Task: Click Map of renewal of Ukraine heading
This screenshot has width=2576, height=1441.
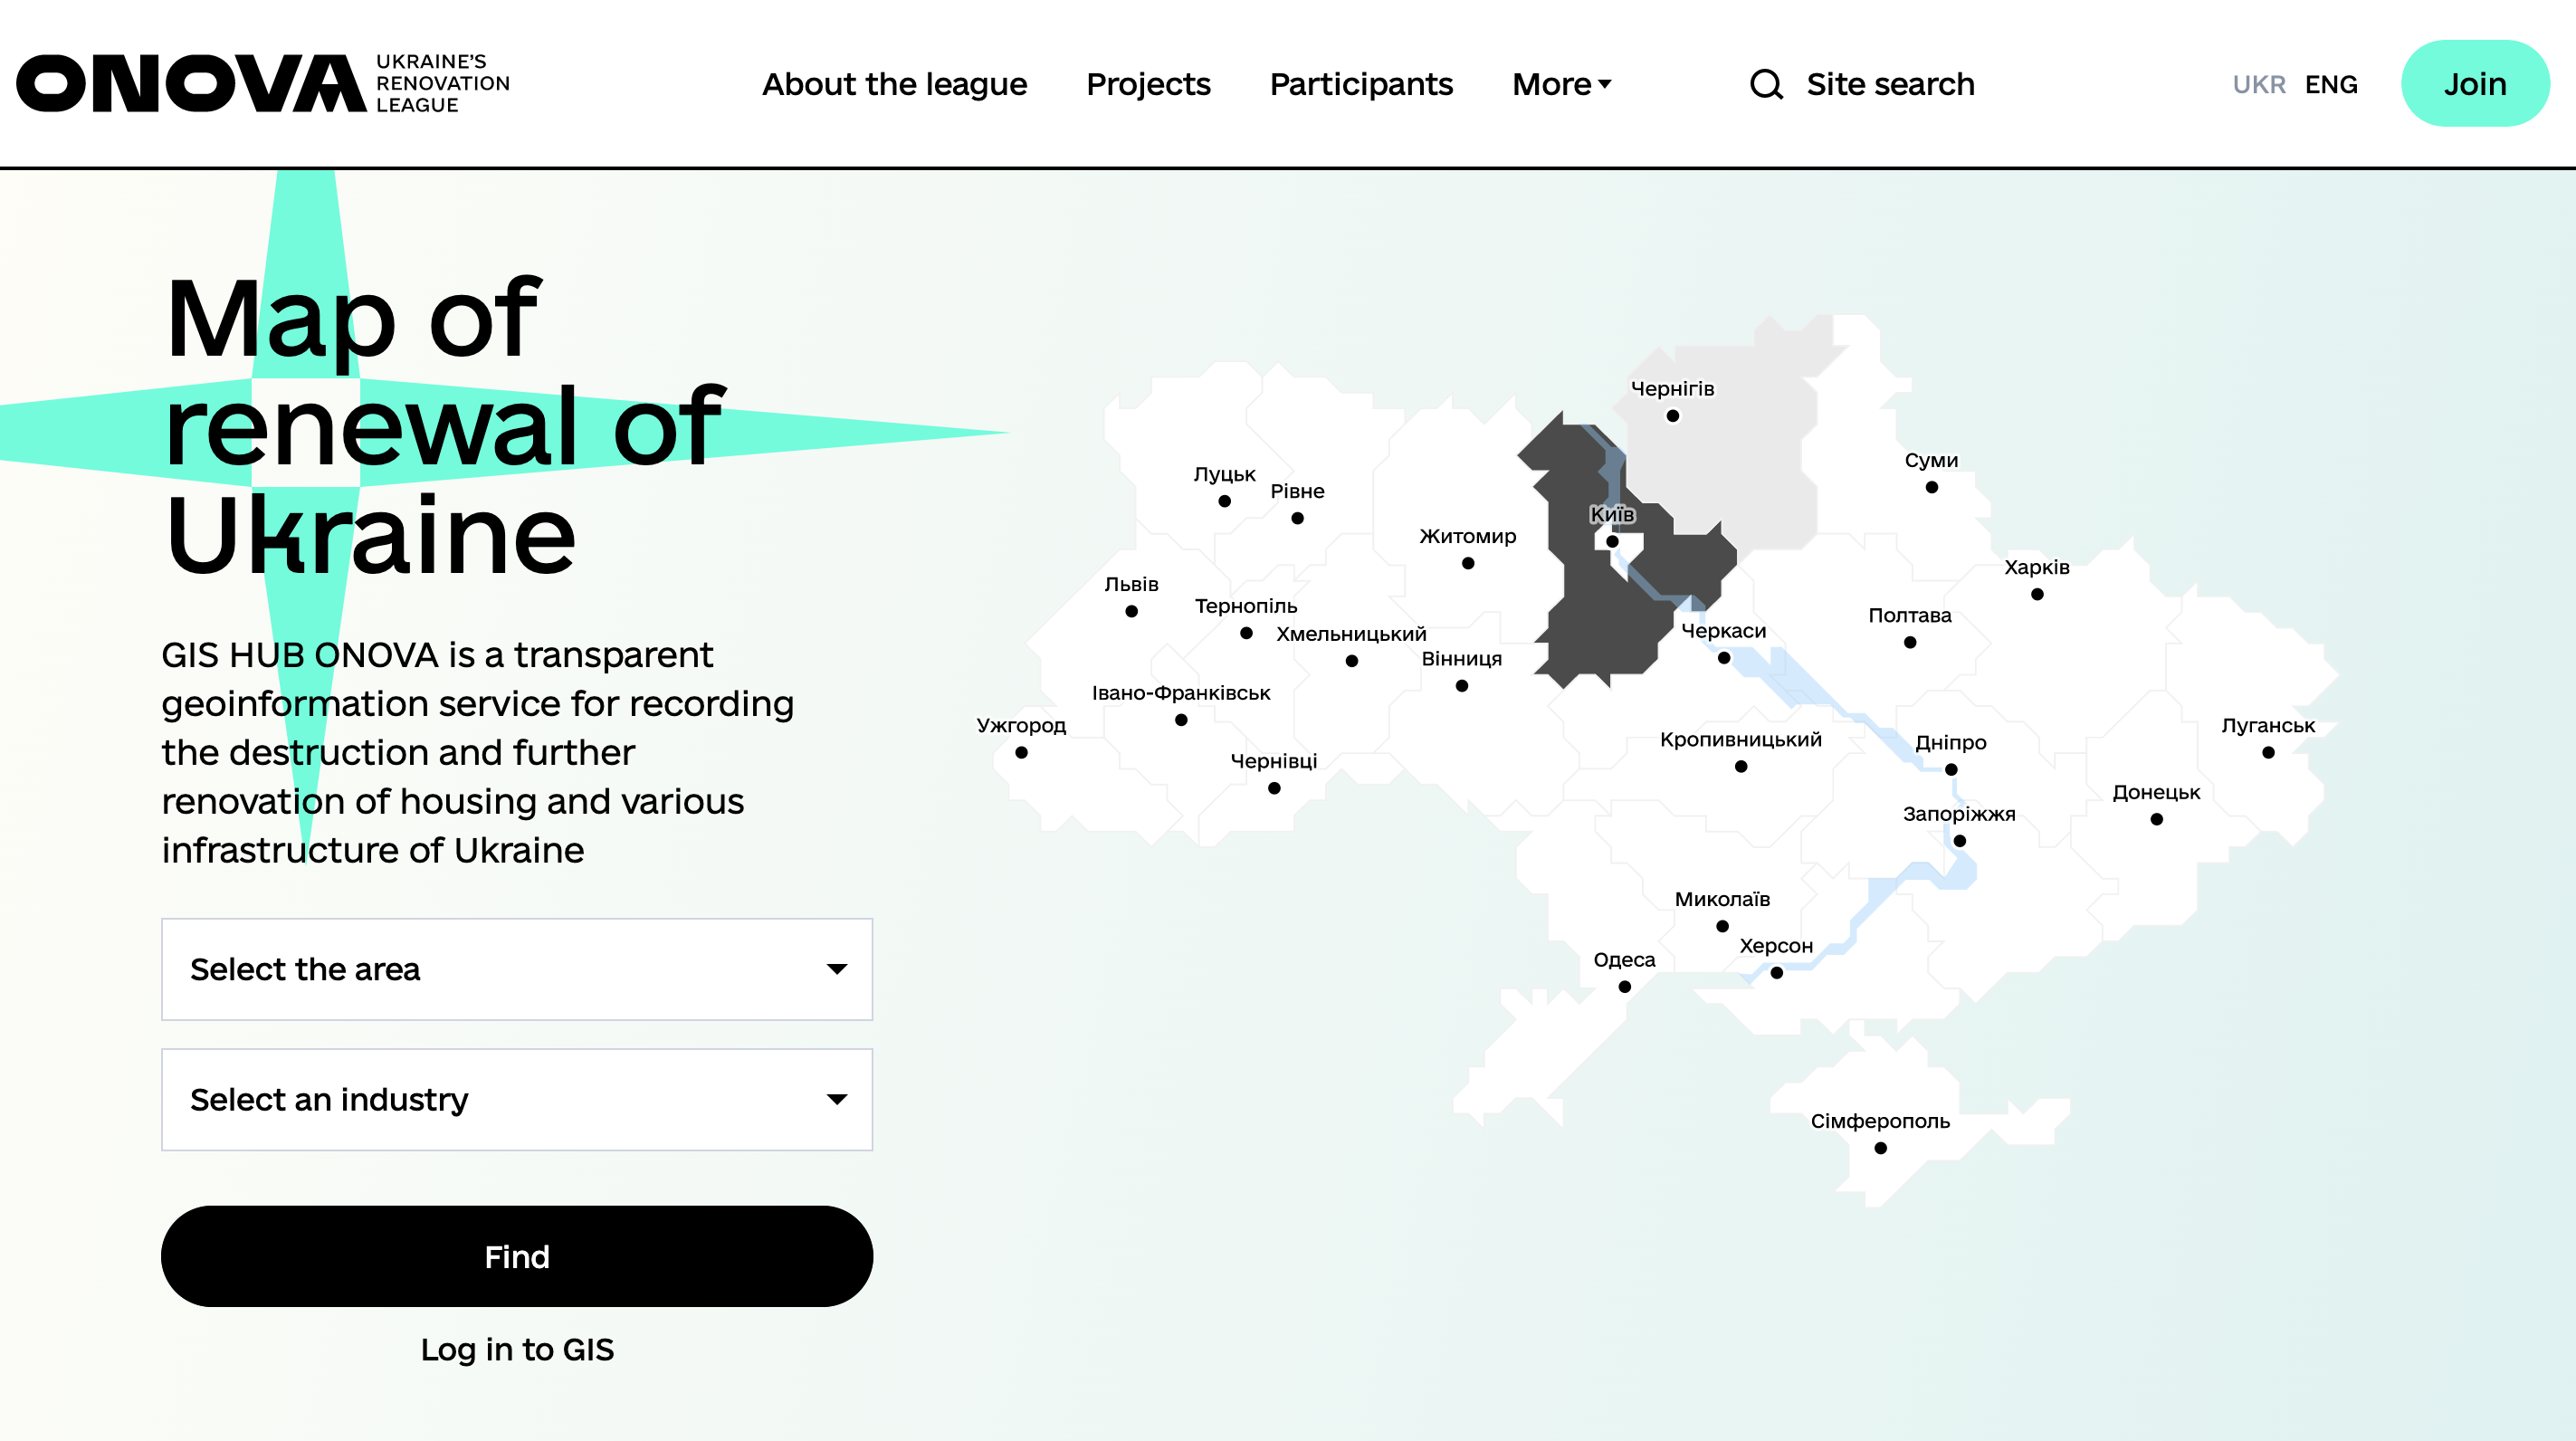Action: click(445, 427)
